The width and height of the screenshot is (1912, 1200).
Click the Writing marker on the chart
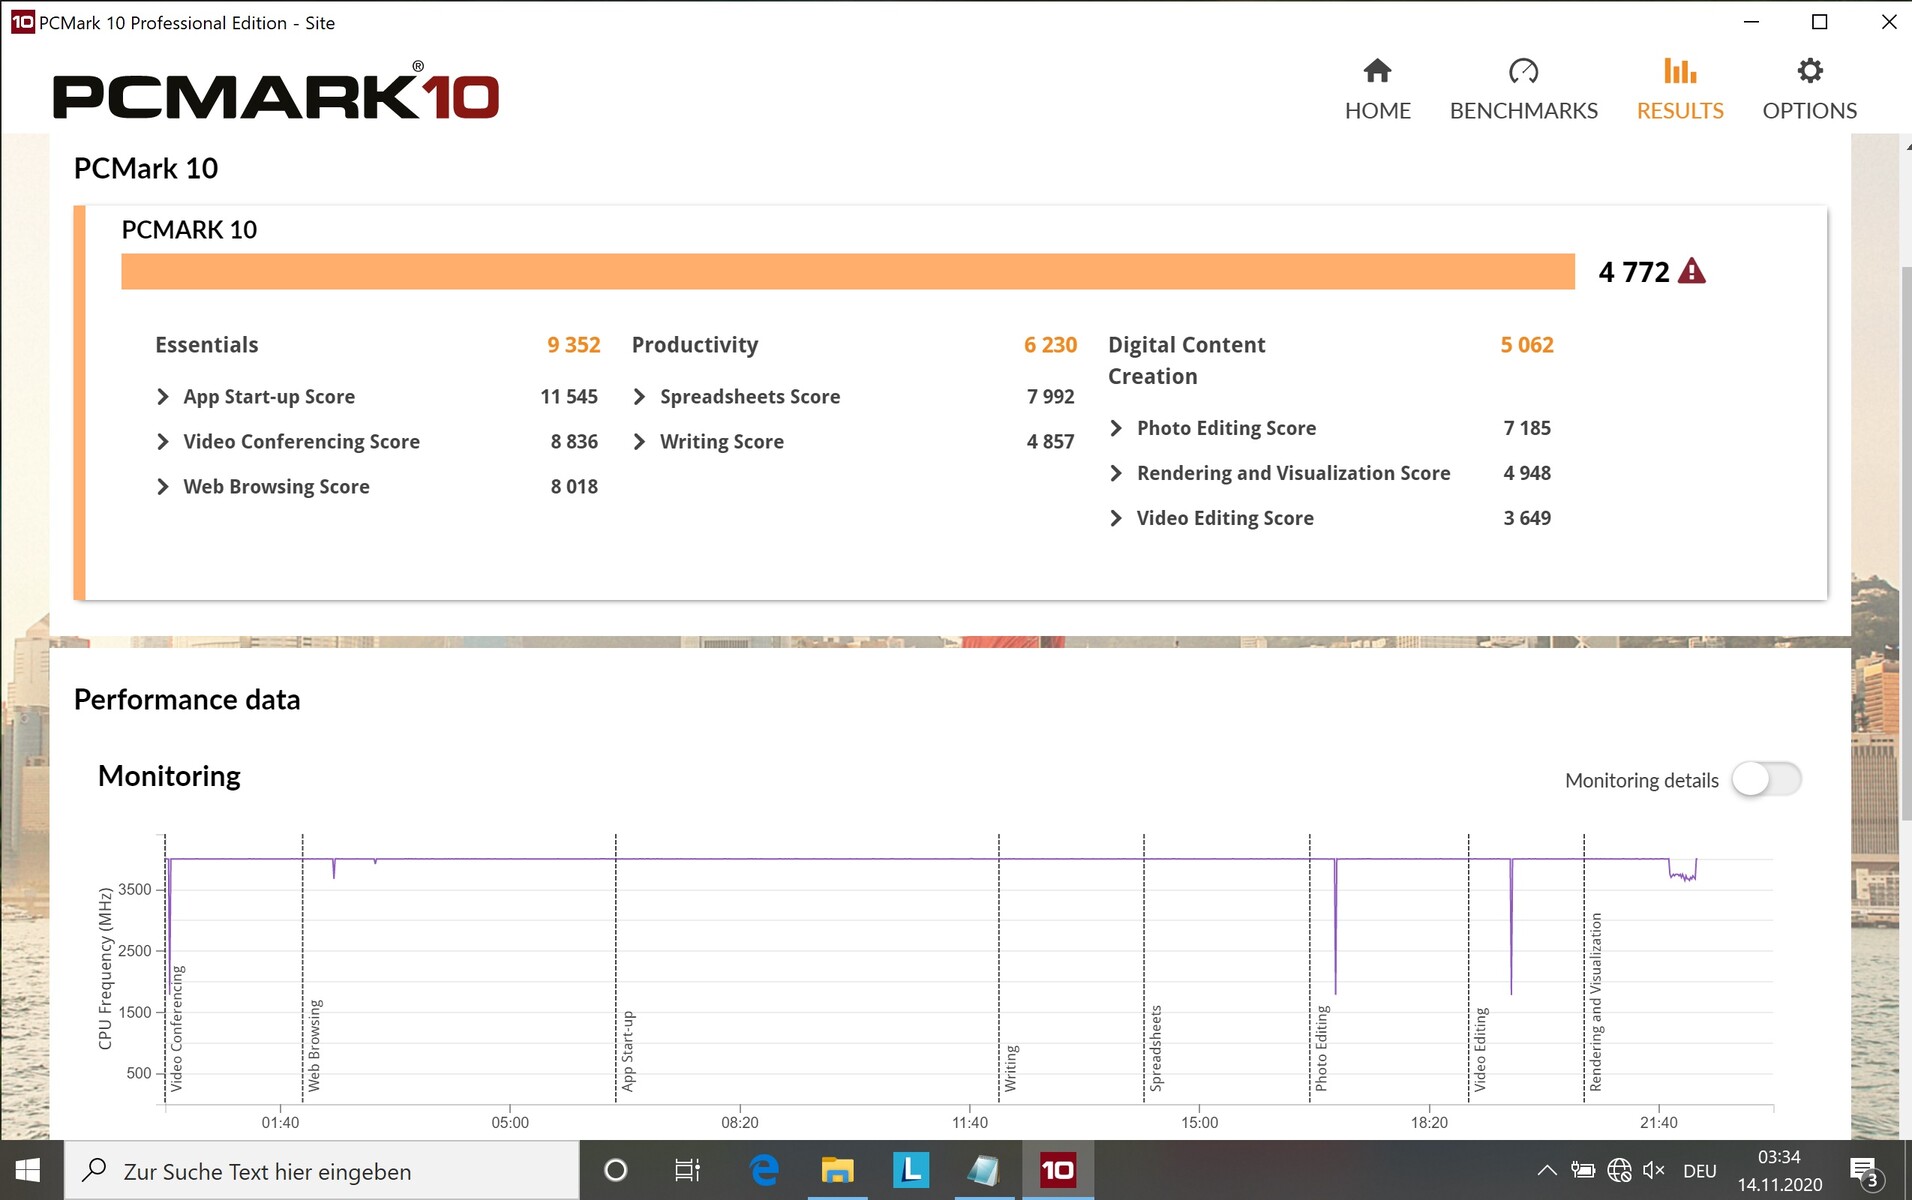1011,1068
